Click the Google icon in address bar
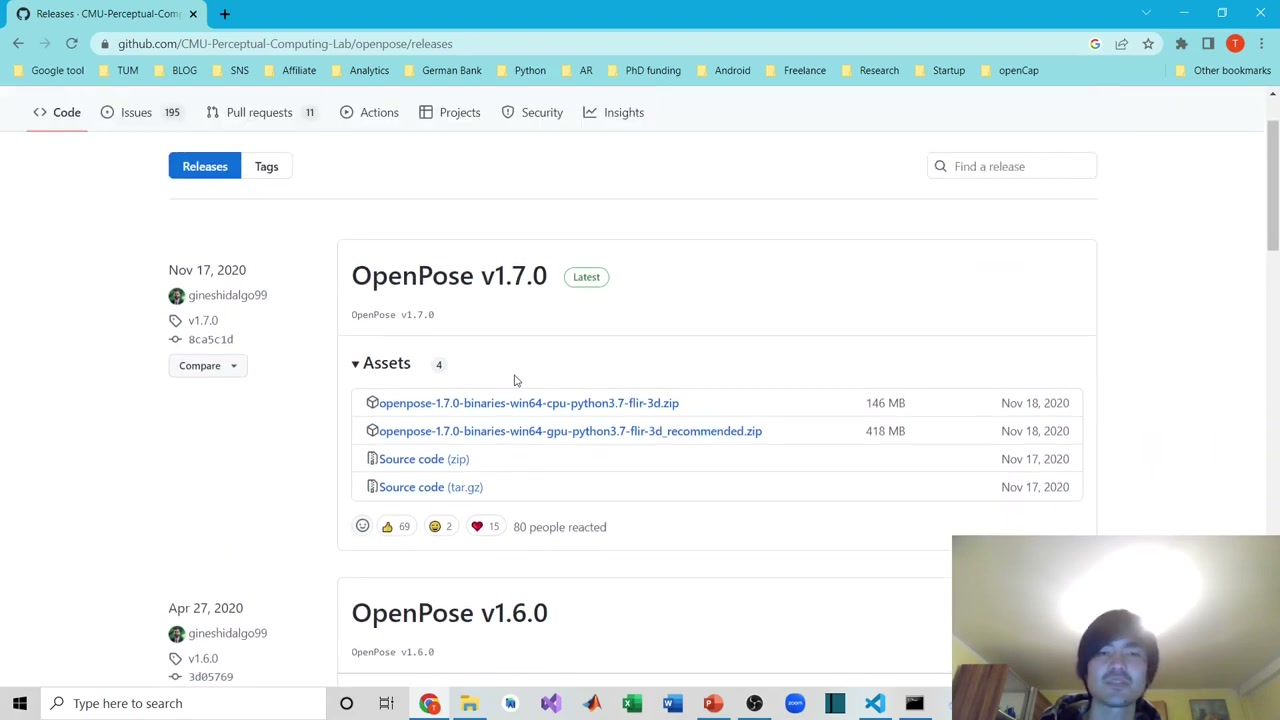Viewport: 1280px width, 720px height. 1095,44
